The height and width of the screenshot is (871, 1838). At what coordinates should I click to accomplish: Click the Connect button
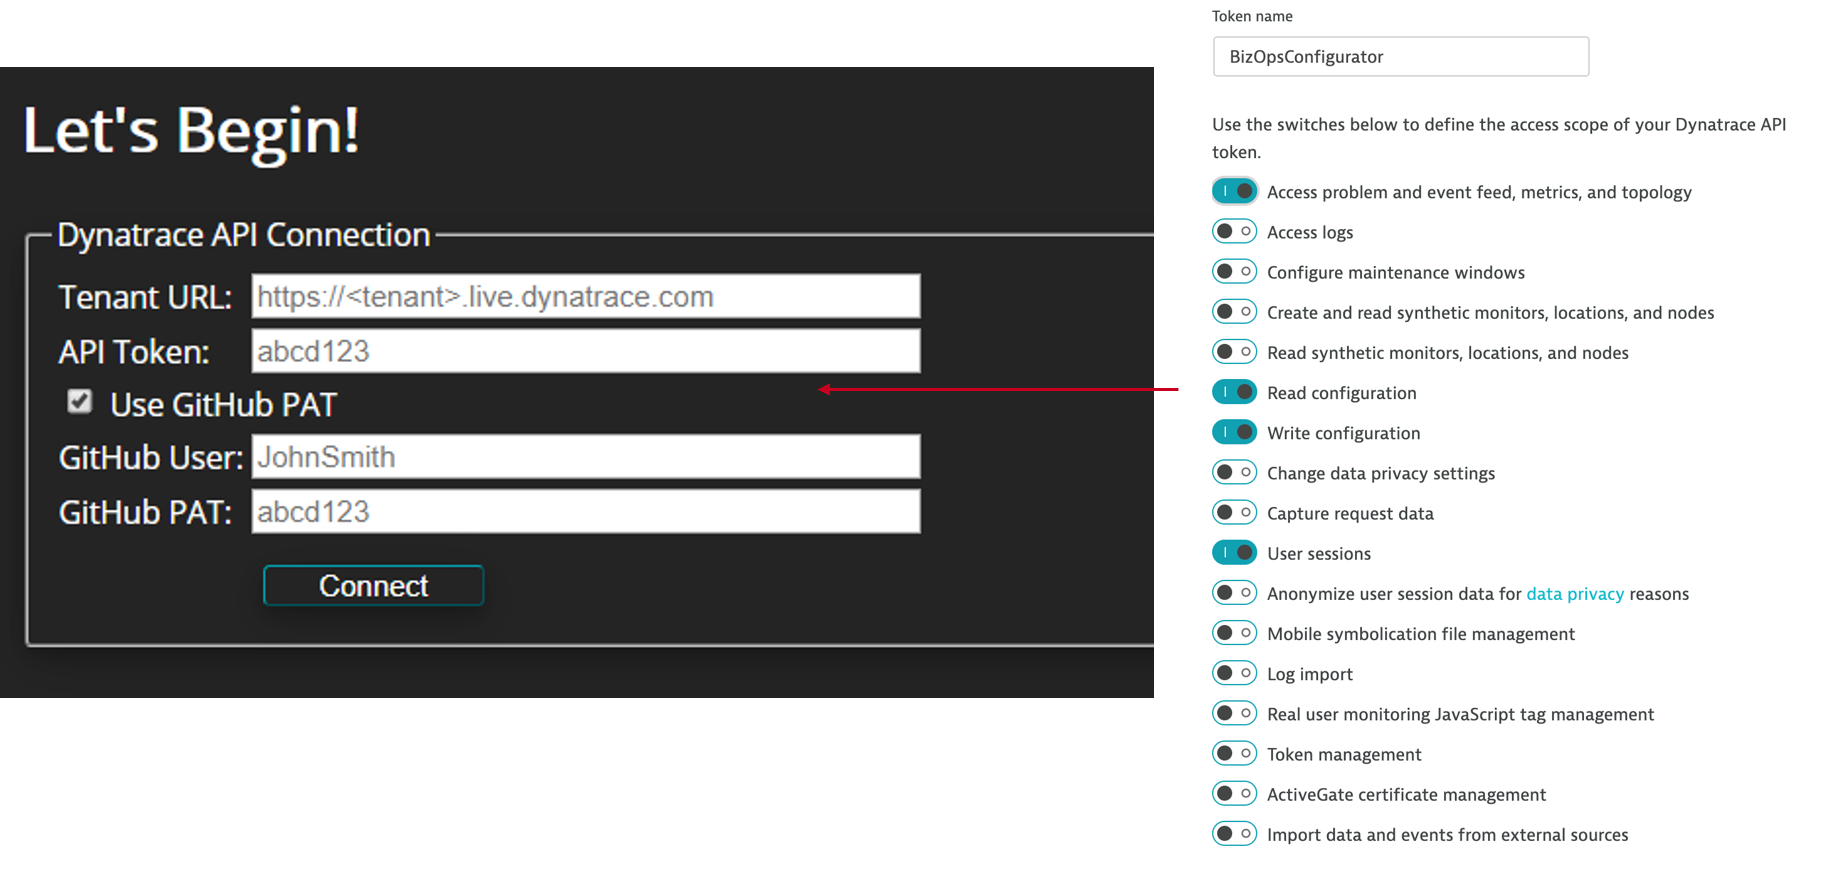[x=373, y=585]
